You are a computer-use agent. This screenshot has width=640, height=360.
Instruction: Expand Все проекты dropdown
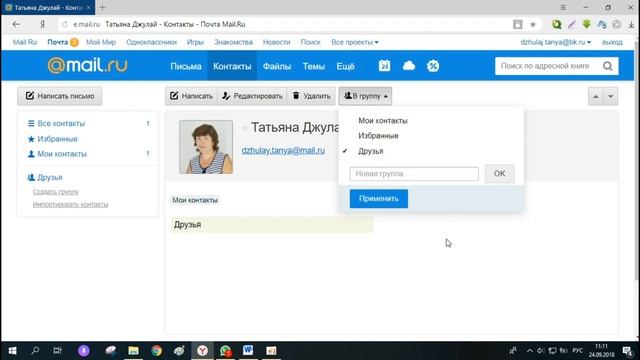pyautogui.click(x=355, y=42)
